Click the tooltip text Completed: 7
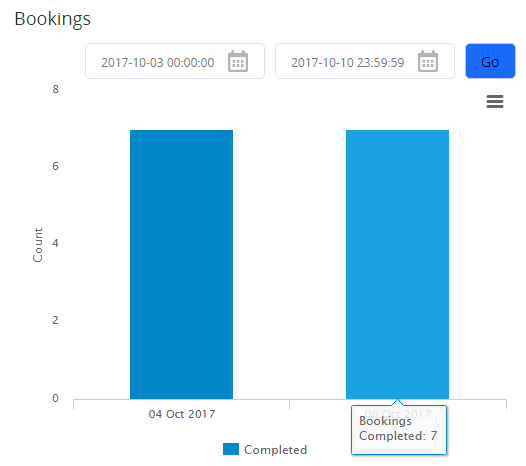 [x=398, y=436]
